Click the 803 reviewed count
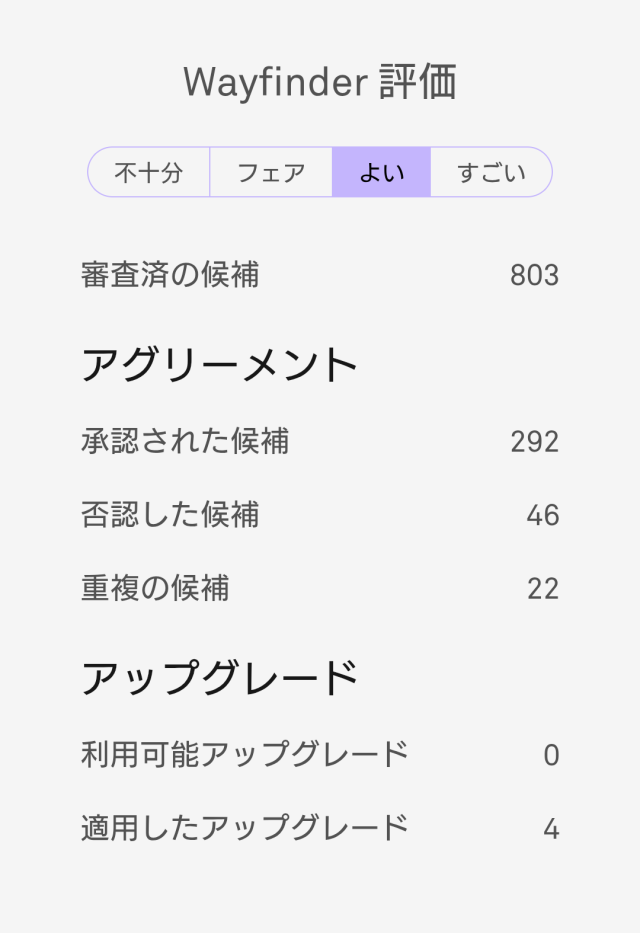 click(x=534, y=275)
